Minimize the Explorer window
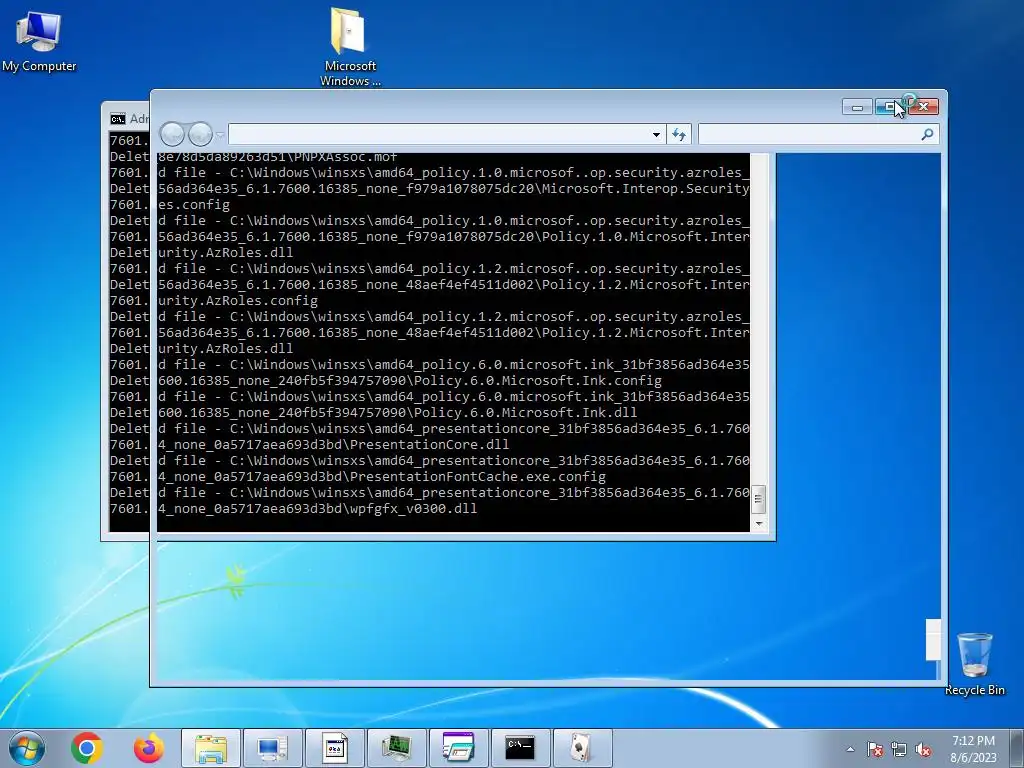Screen dimensions: 1024x768 (x=857, y=107)
